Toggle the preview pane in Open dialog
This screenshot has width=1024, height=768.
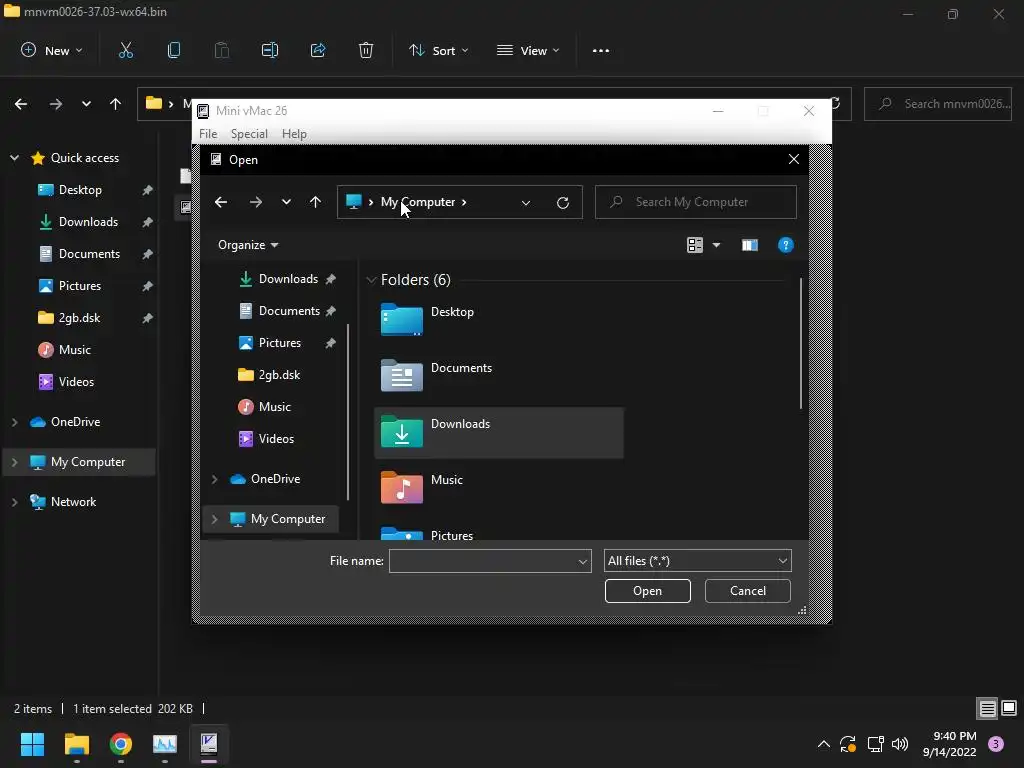click(x=750, y=245)
